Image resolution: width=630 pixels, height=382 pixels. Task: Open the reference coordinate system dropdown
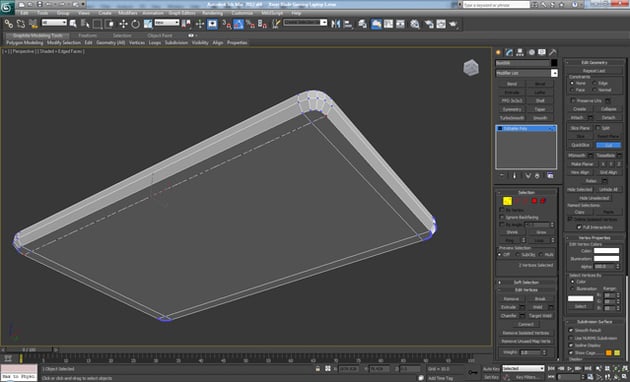click(167, 22)
